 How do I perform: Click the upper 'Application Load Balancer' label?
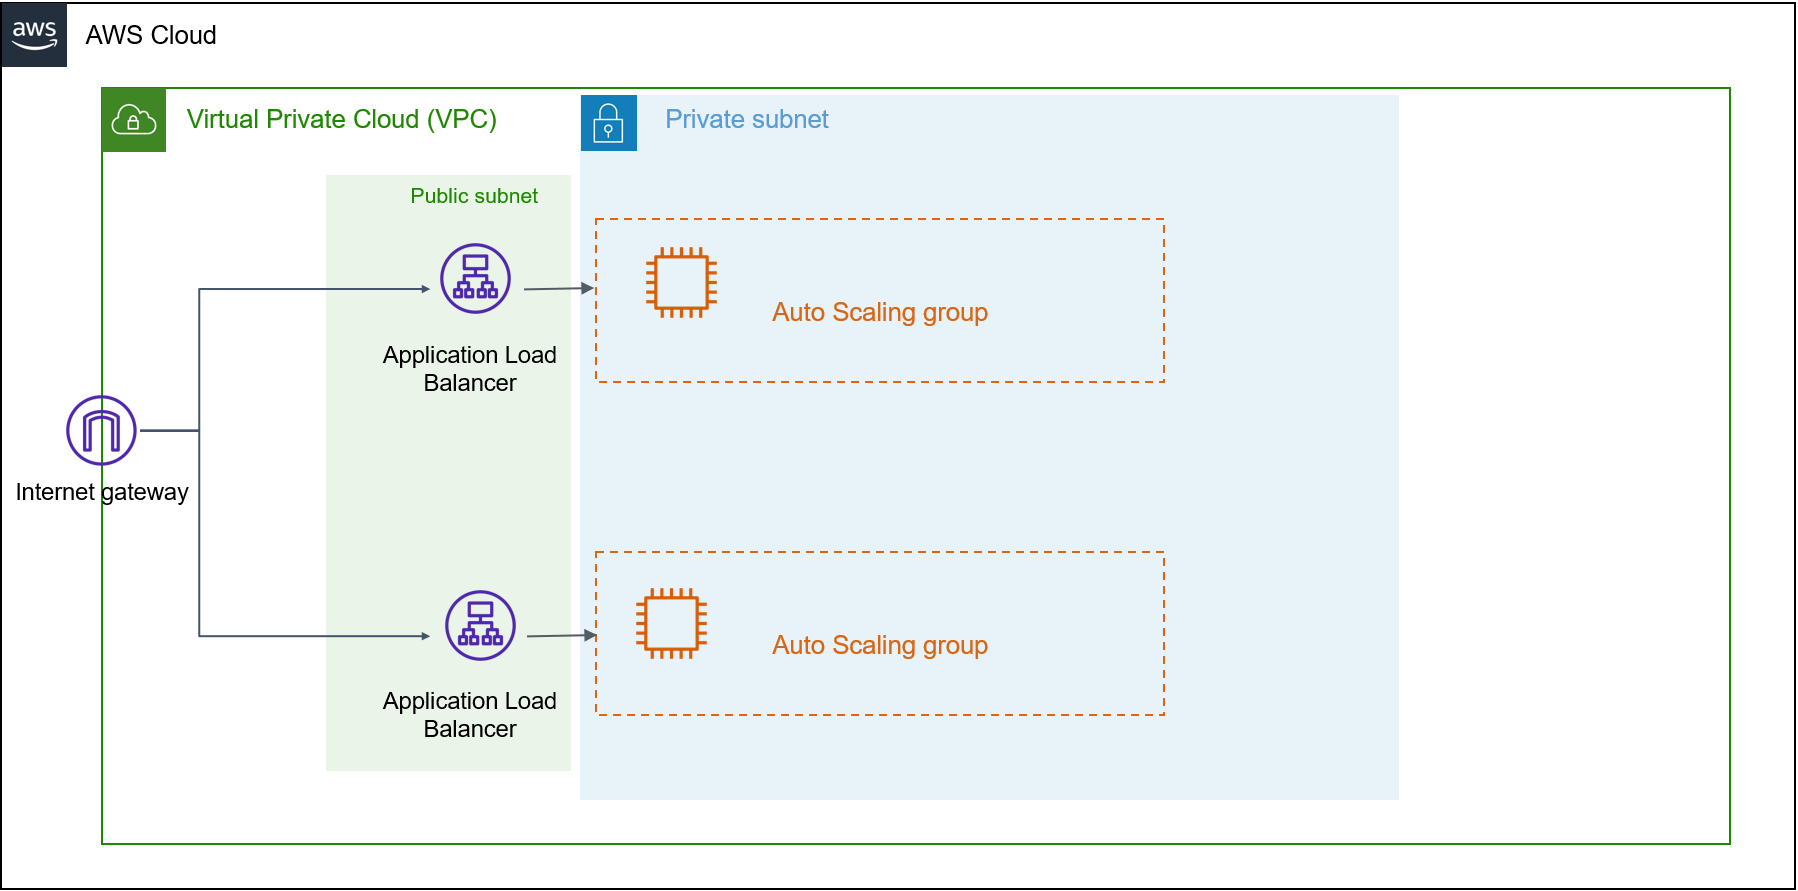pyautogui.click(x=470, y=369)
